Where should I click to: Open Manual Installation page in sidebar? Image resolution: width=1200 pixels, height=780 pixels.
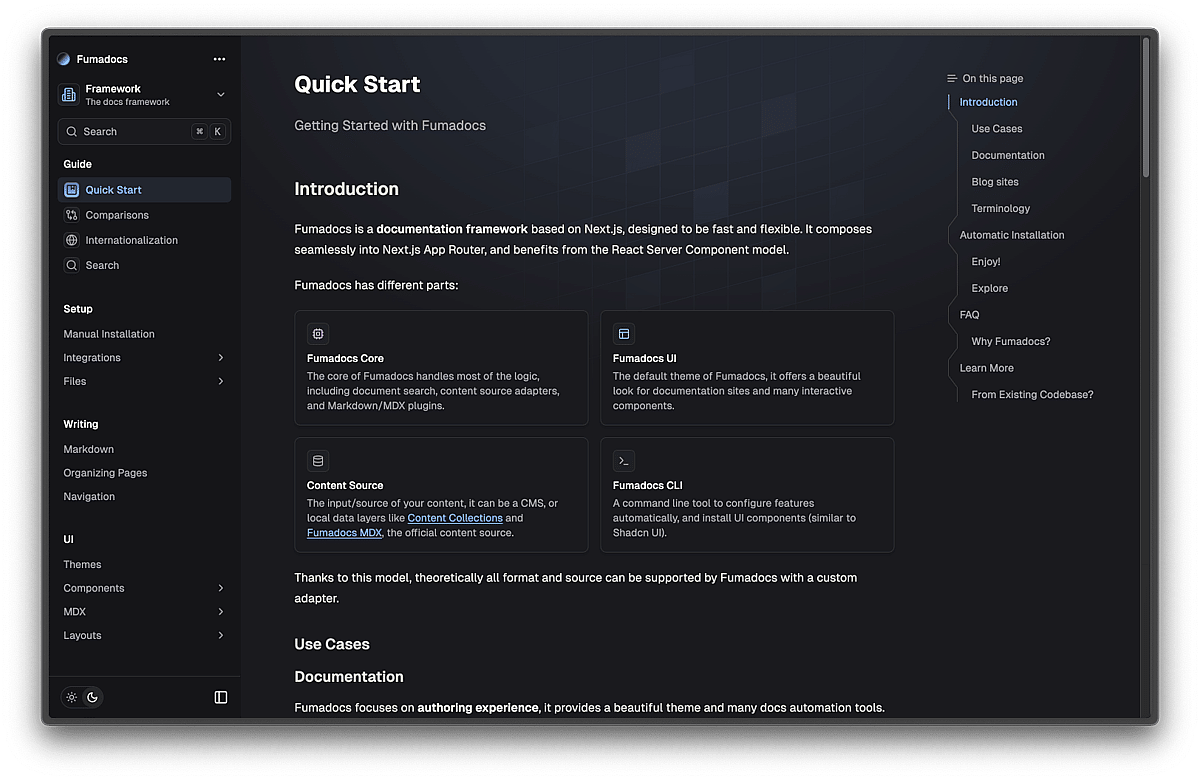click(x=109, y=334)
